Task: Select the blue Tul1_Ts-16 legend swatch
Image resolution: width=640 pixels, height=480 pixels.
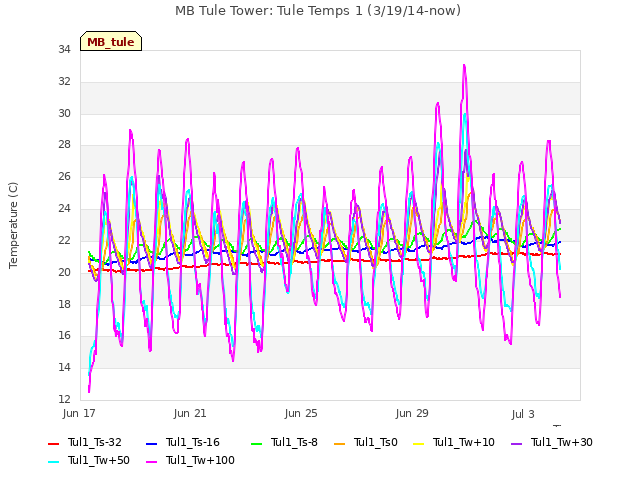Action: point(151,444)
